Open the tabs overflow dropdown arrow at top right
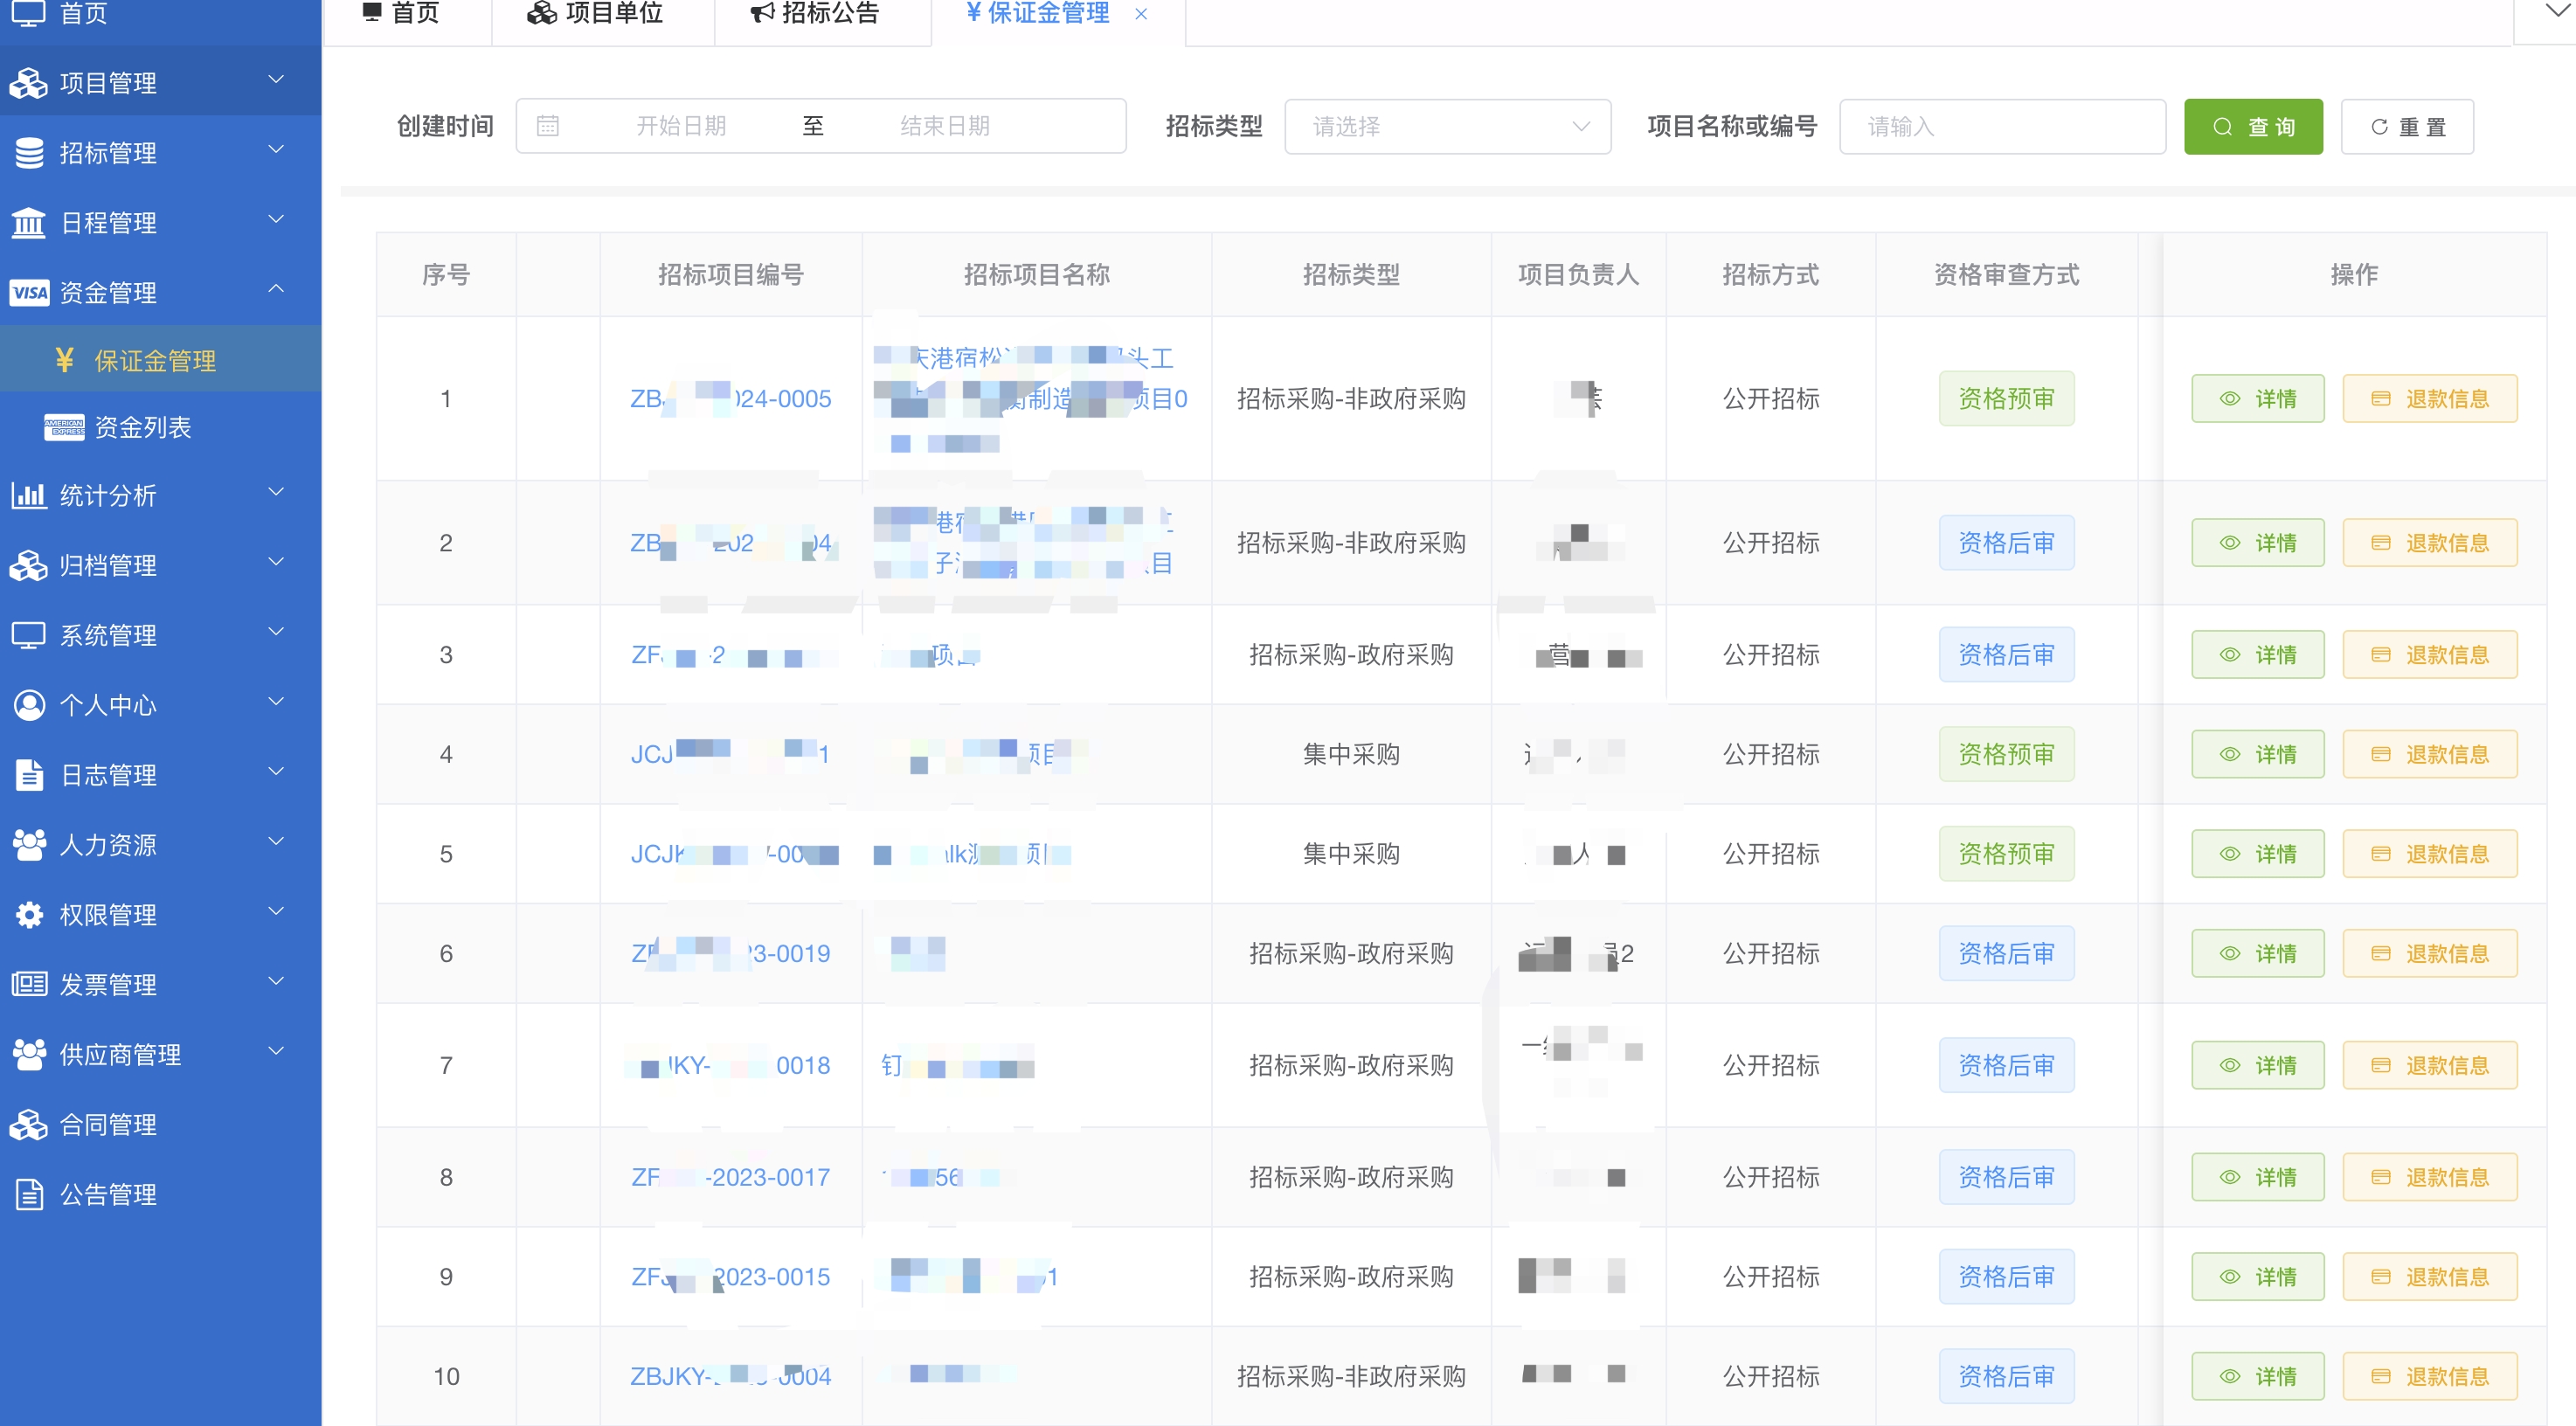The height and width of the screenshot is (1426, 2576). (2556, 11)
